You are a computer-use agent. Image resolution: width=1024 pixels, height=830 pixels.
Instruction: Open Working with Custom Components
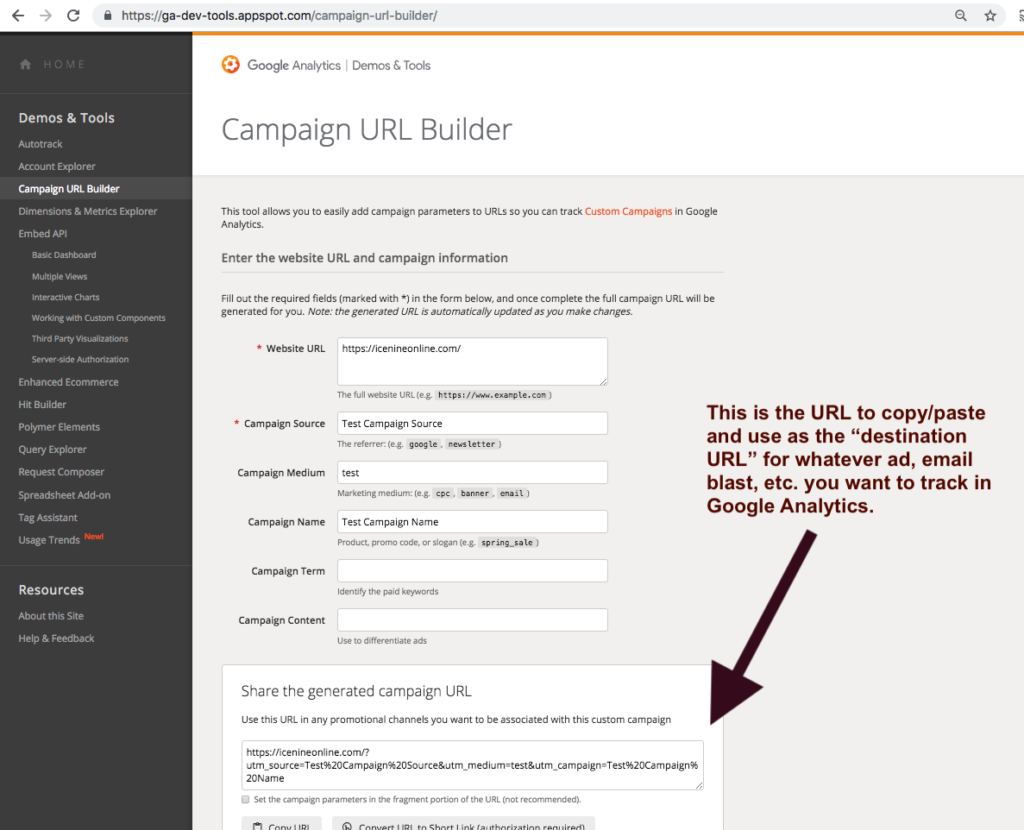[x=99, y=318]
